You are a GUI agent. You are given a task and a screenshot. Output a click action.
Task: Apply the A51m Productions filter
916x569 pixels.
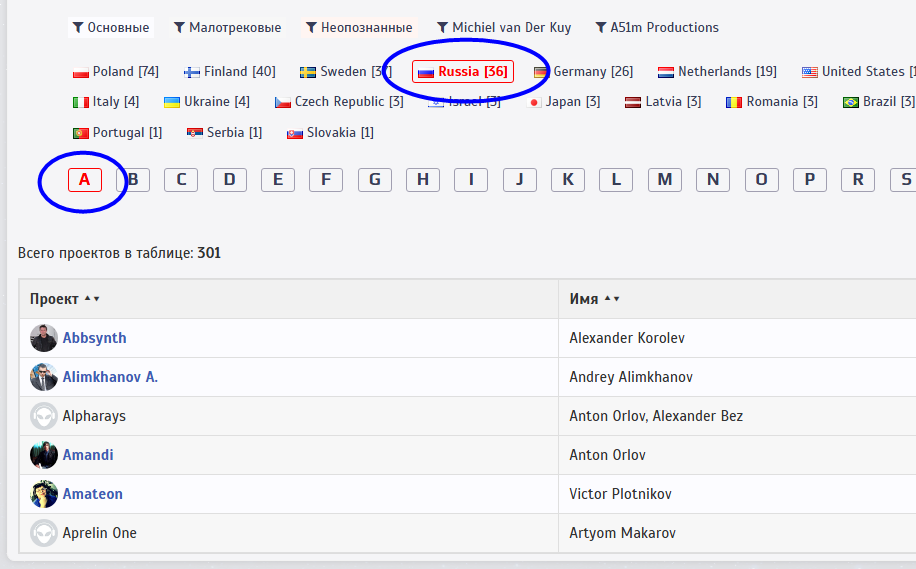click(657, 27)
